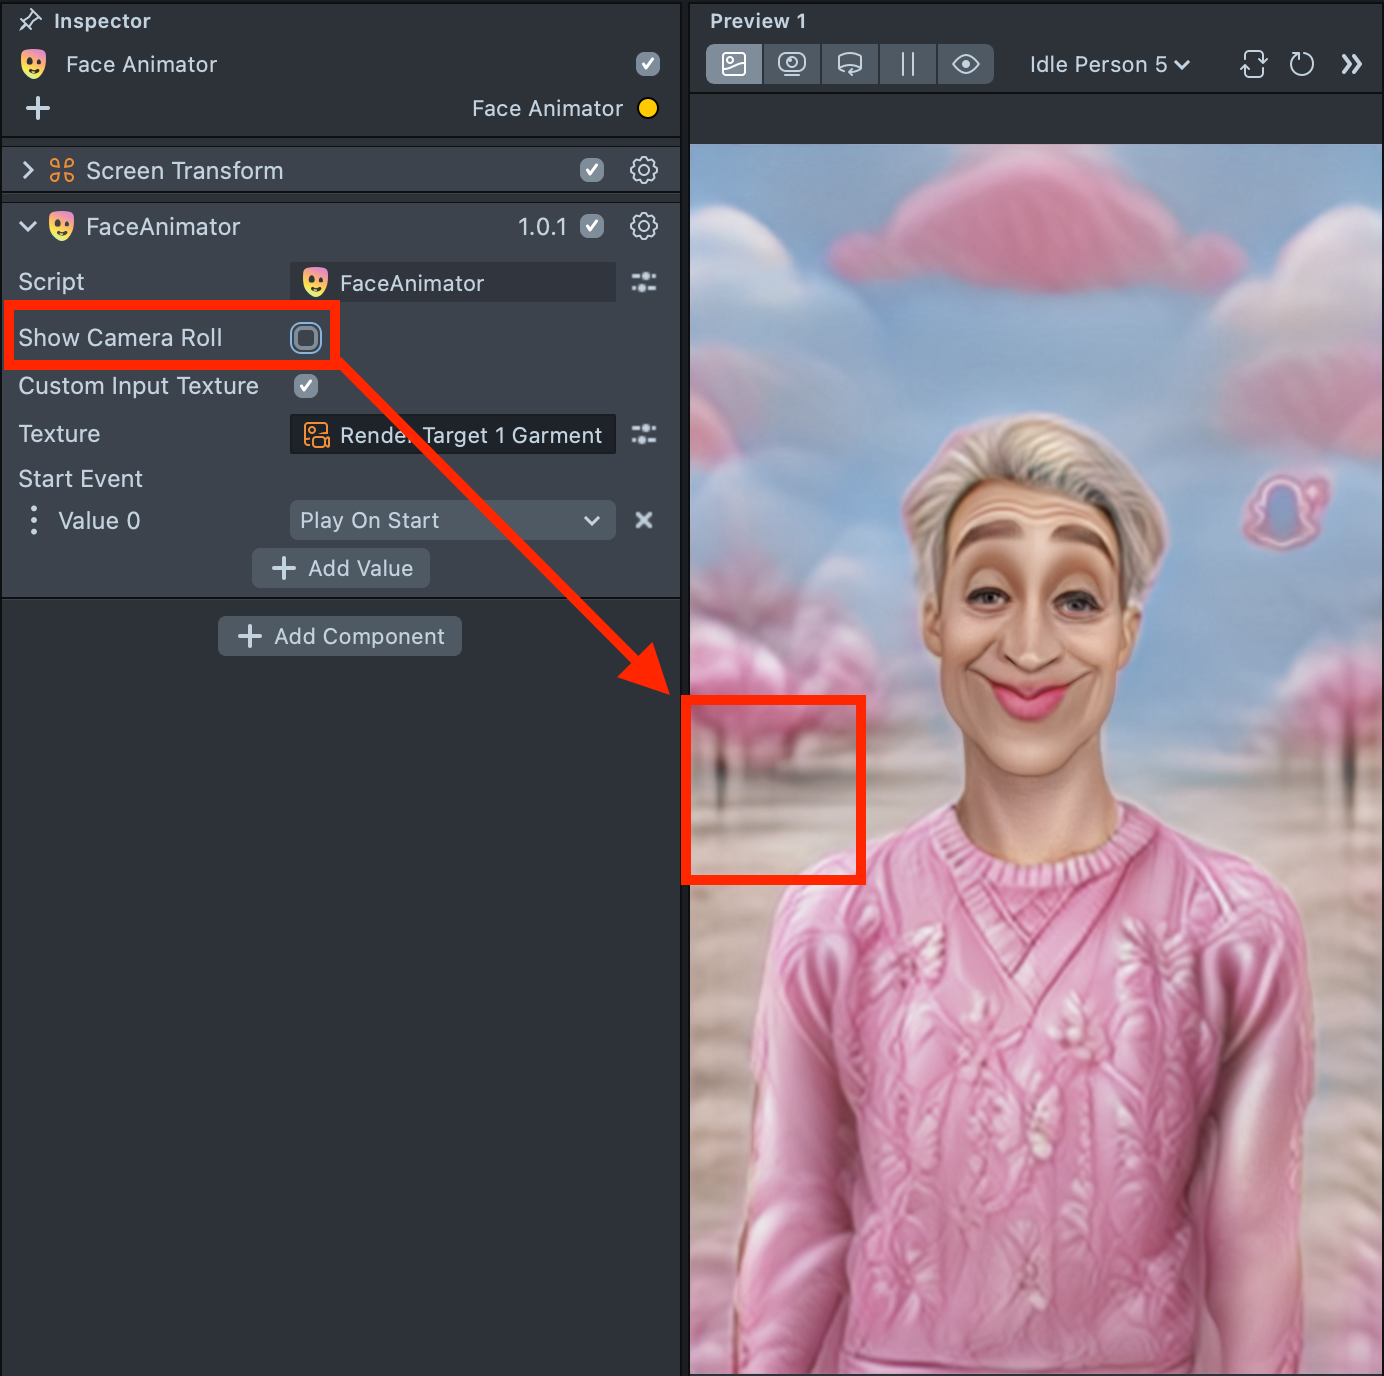Reset the preview with refresh icon
1384x1376 pixels.
[1301, 64]
